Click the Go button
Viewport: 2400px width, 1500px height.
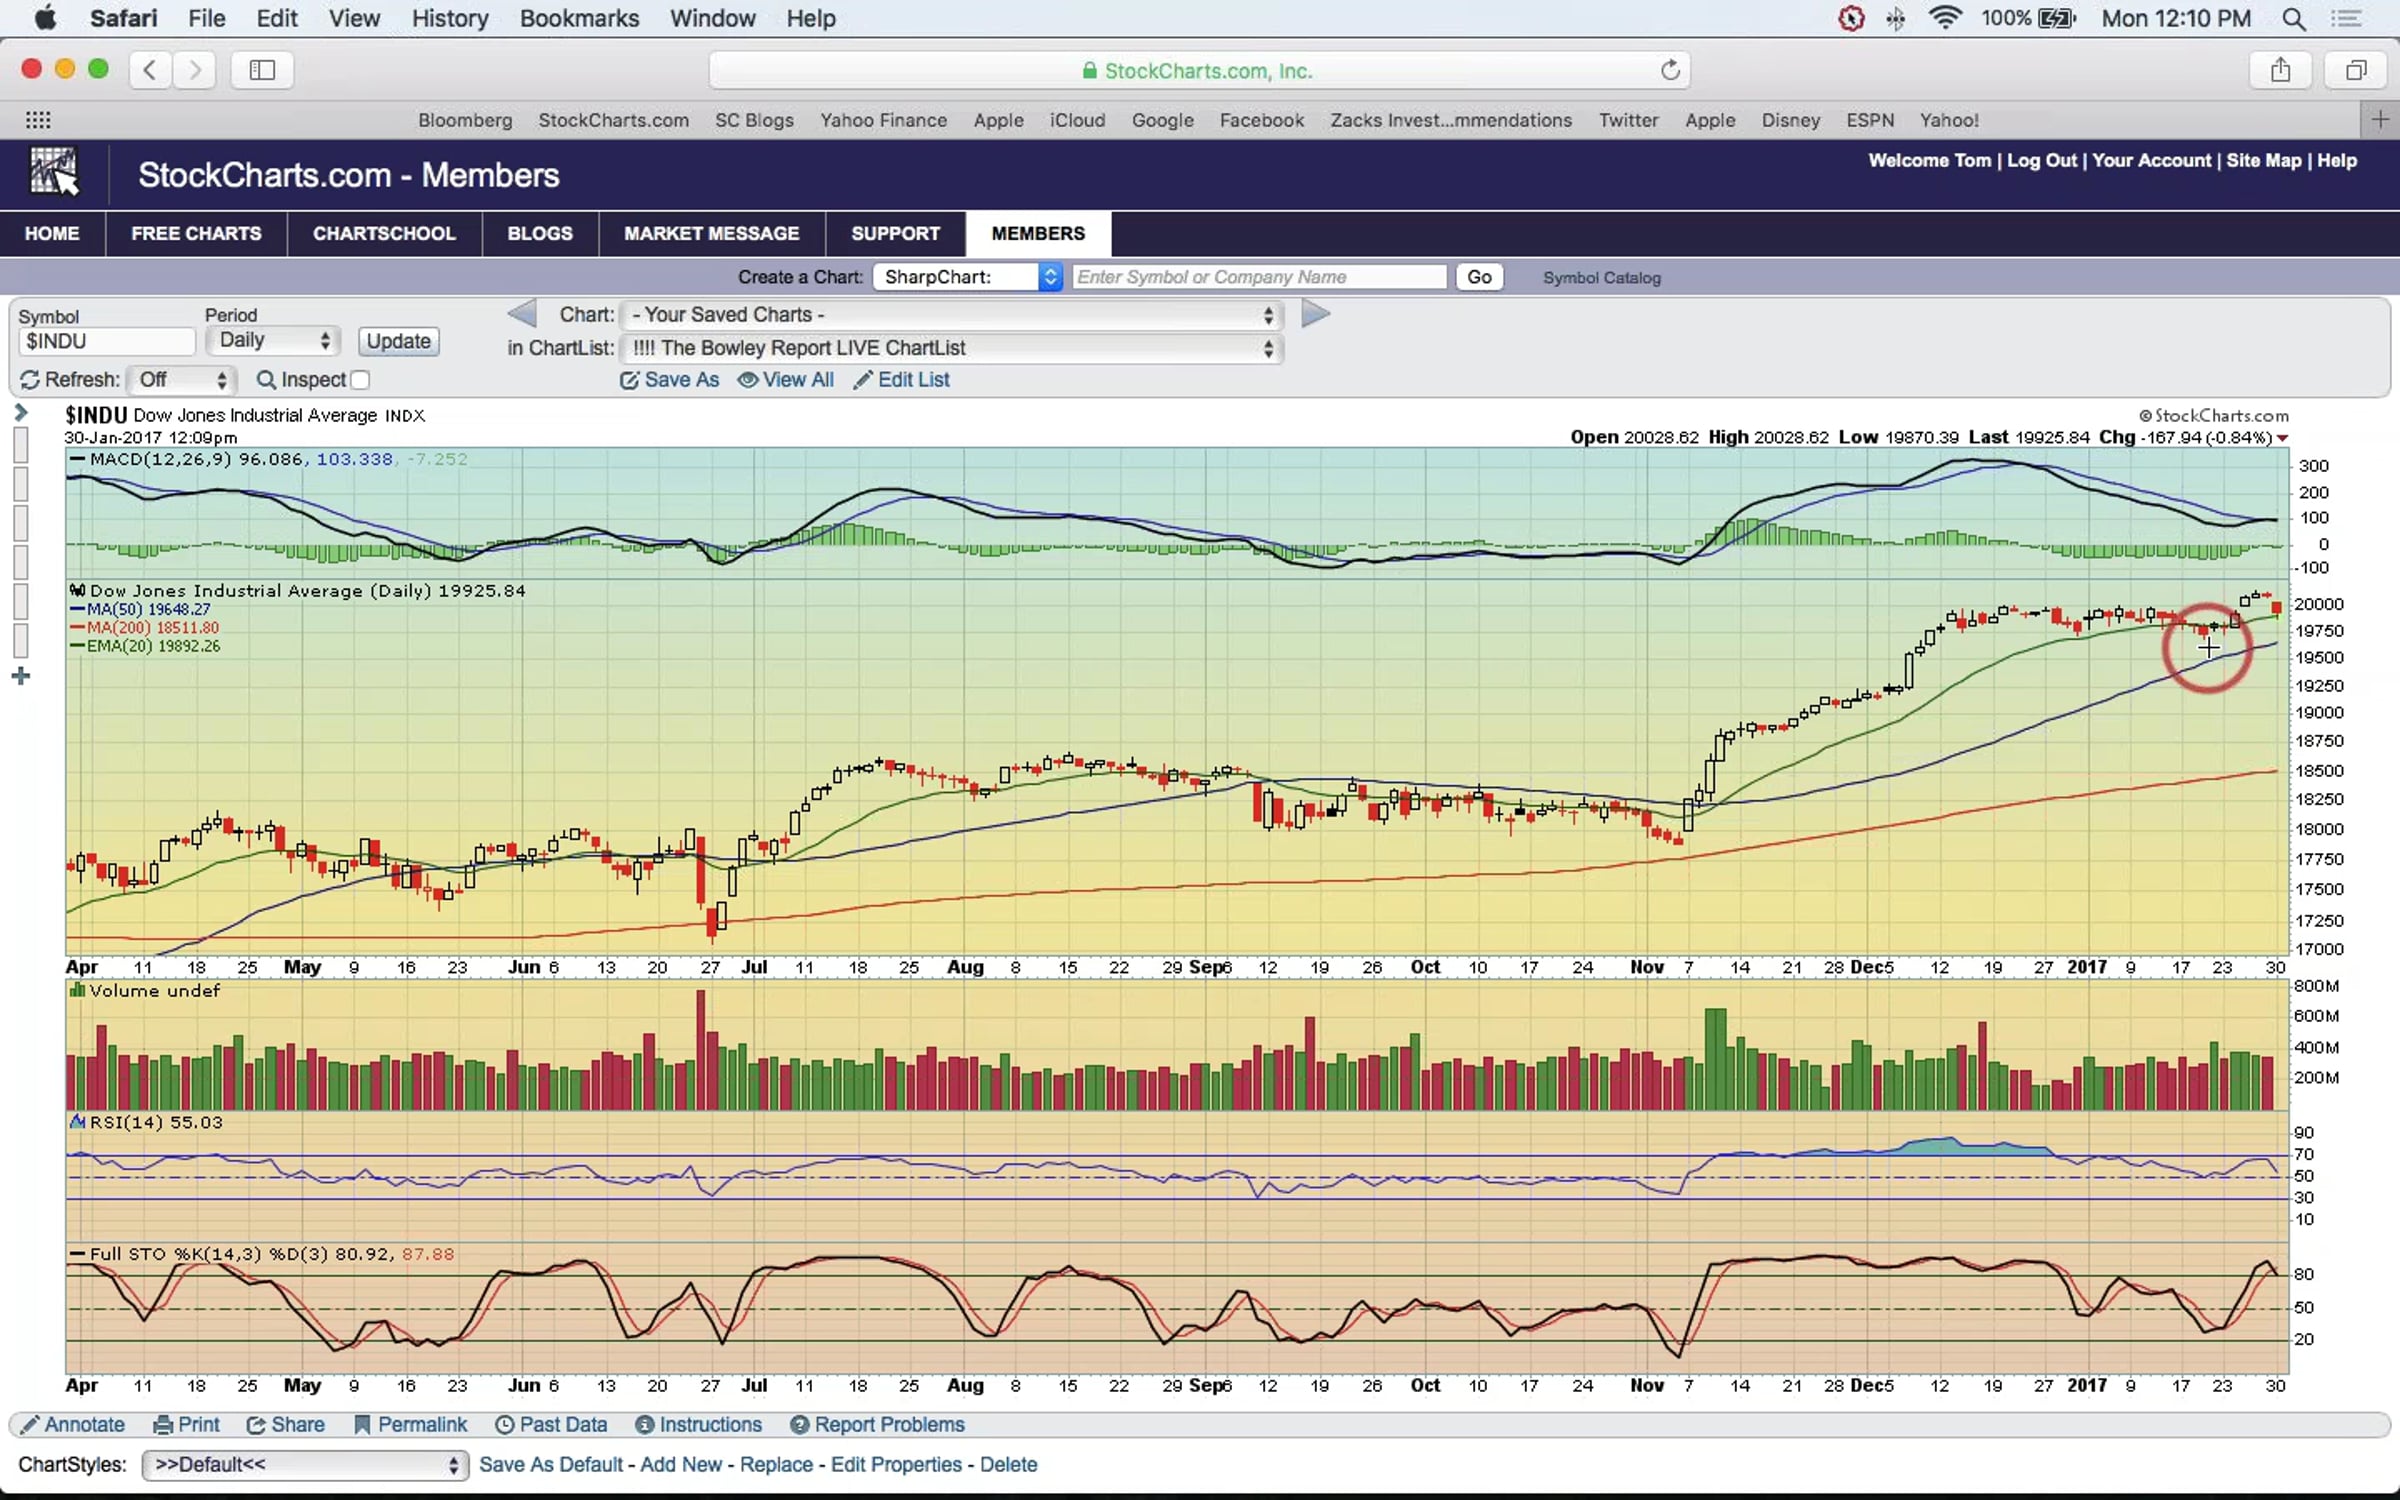coord(1479,277)
